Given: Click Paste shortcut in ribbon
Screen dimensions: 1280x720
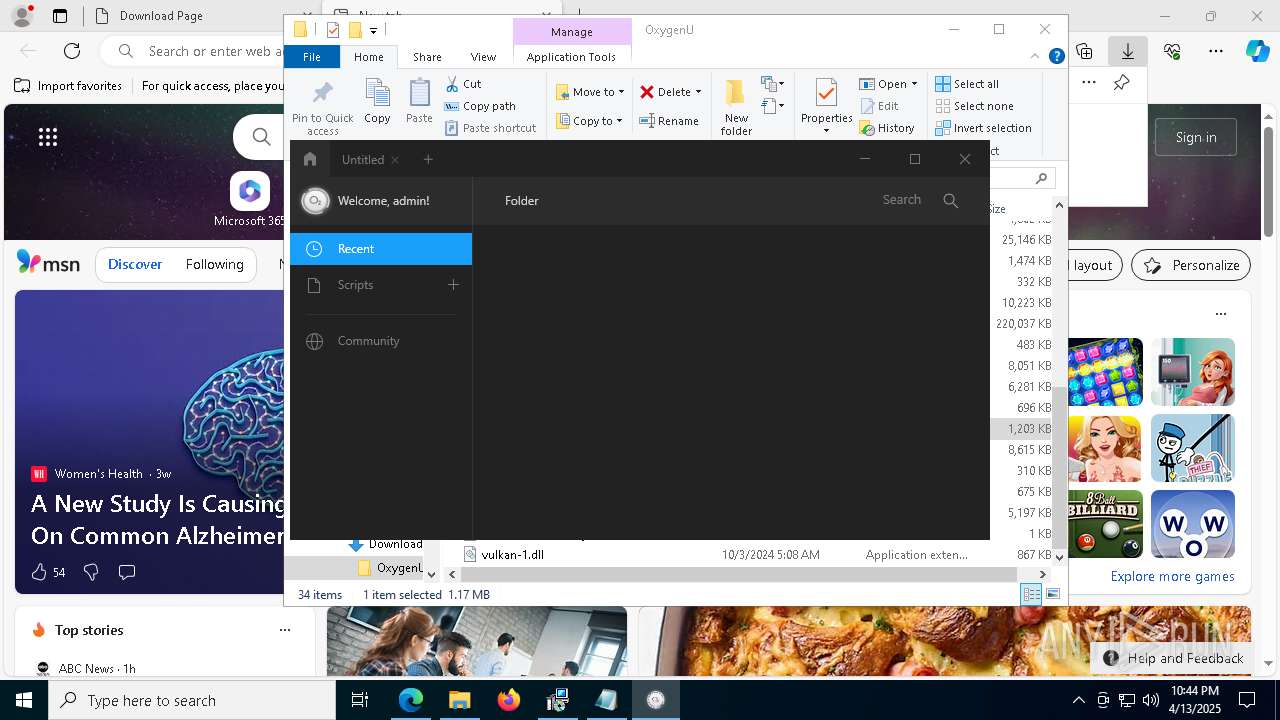Looking at the screenshot, I should [x=490, y=128].
